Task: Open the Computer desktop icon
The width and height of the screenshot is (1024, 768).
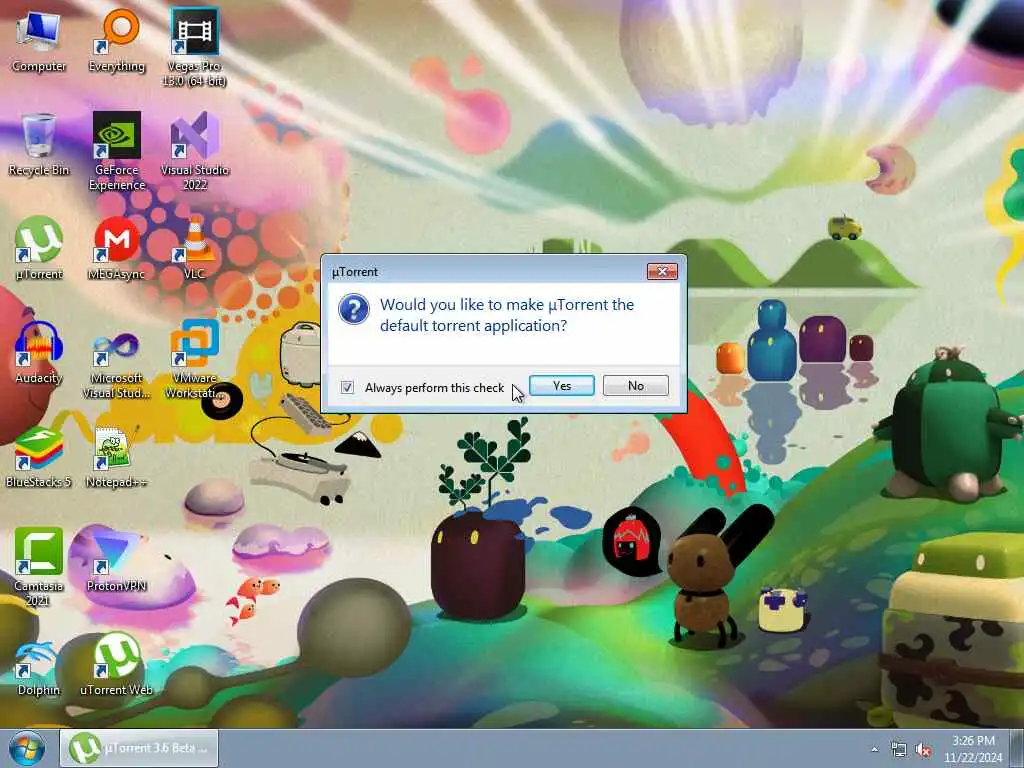Action: (39, 42)
